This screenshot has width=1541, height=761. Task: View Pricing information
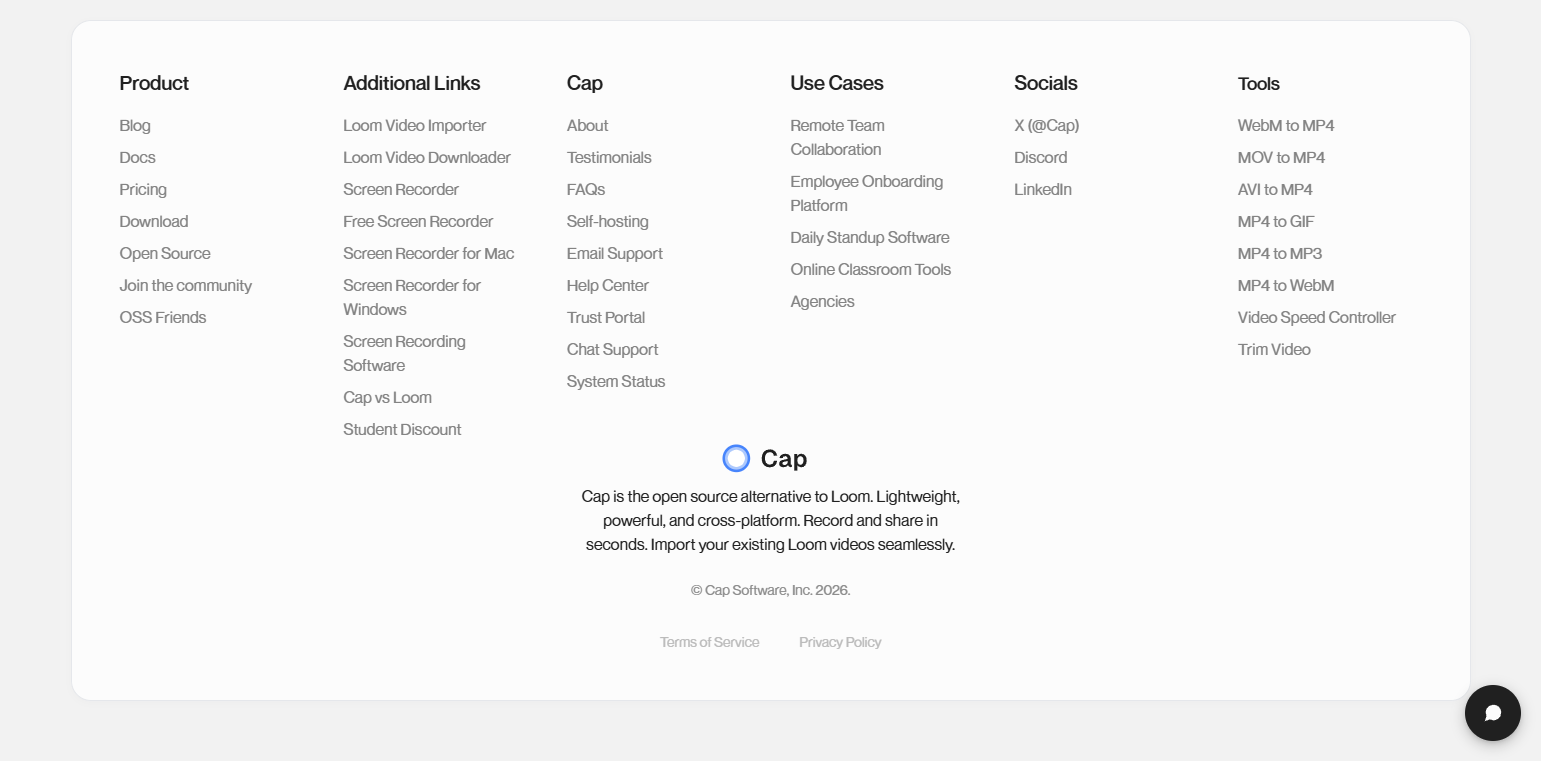(x=143, y=189)
